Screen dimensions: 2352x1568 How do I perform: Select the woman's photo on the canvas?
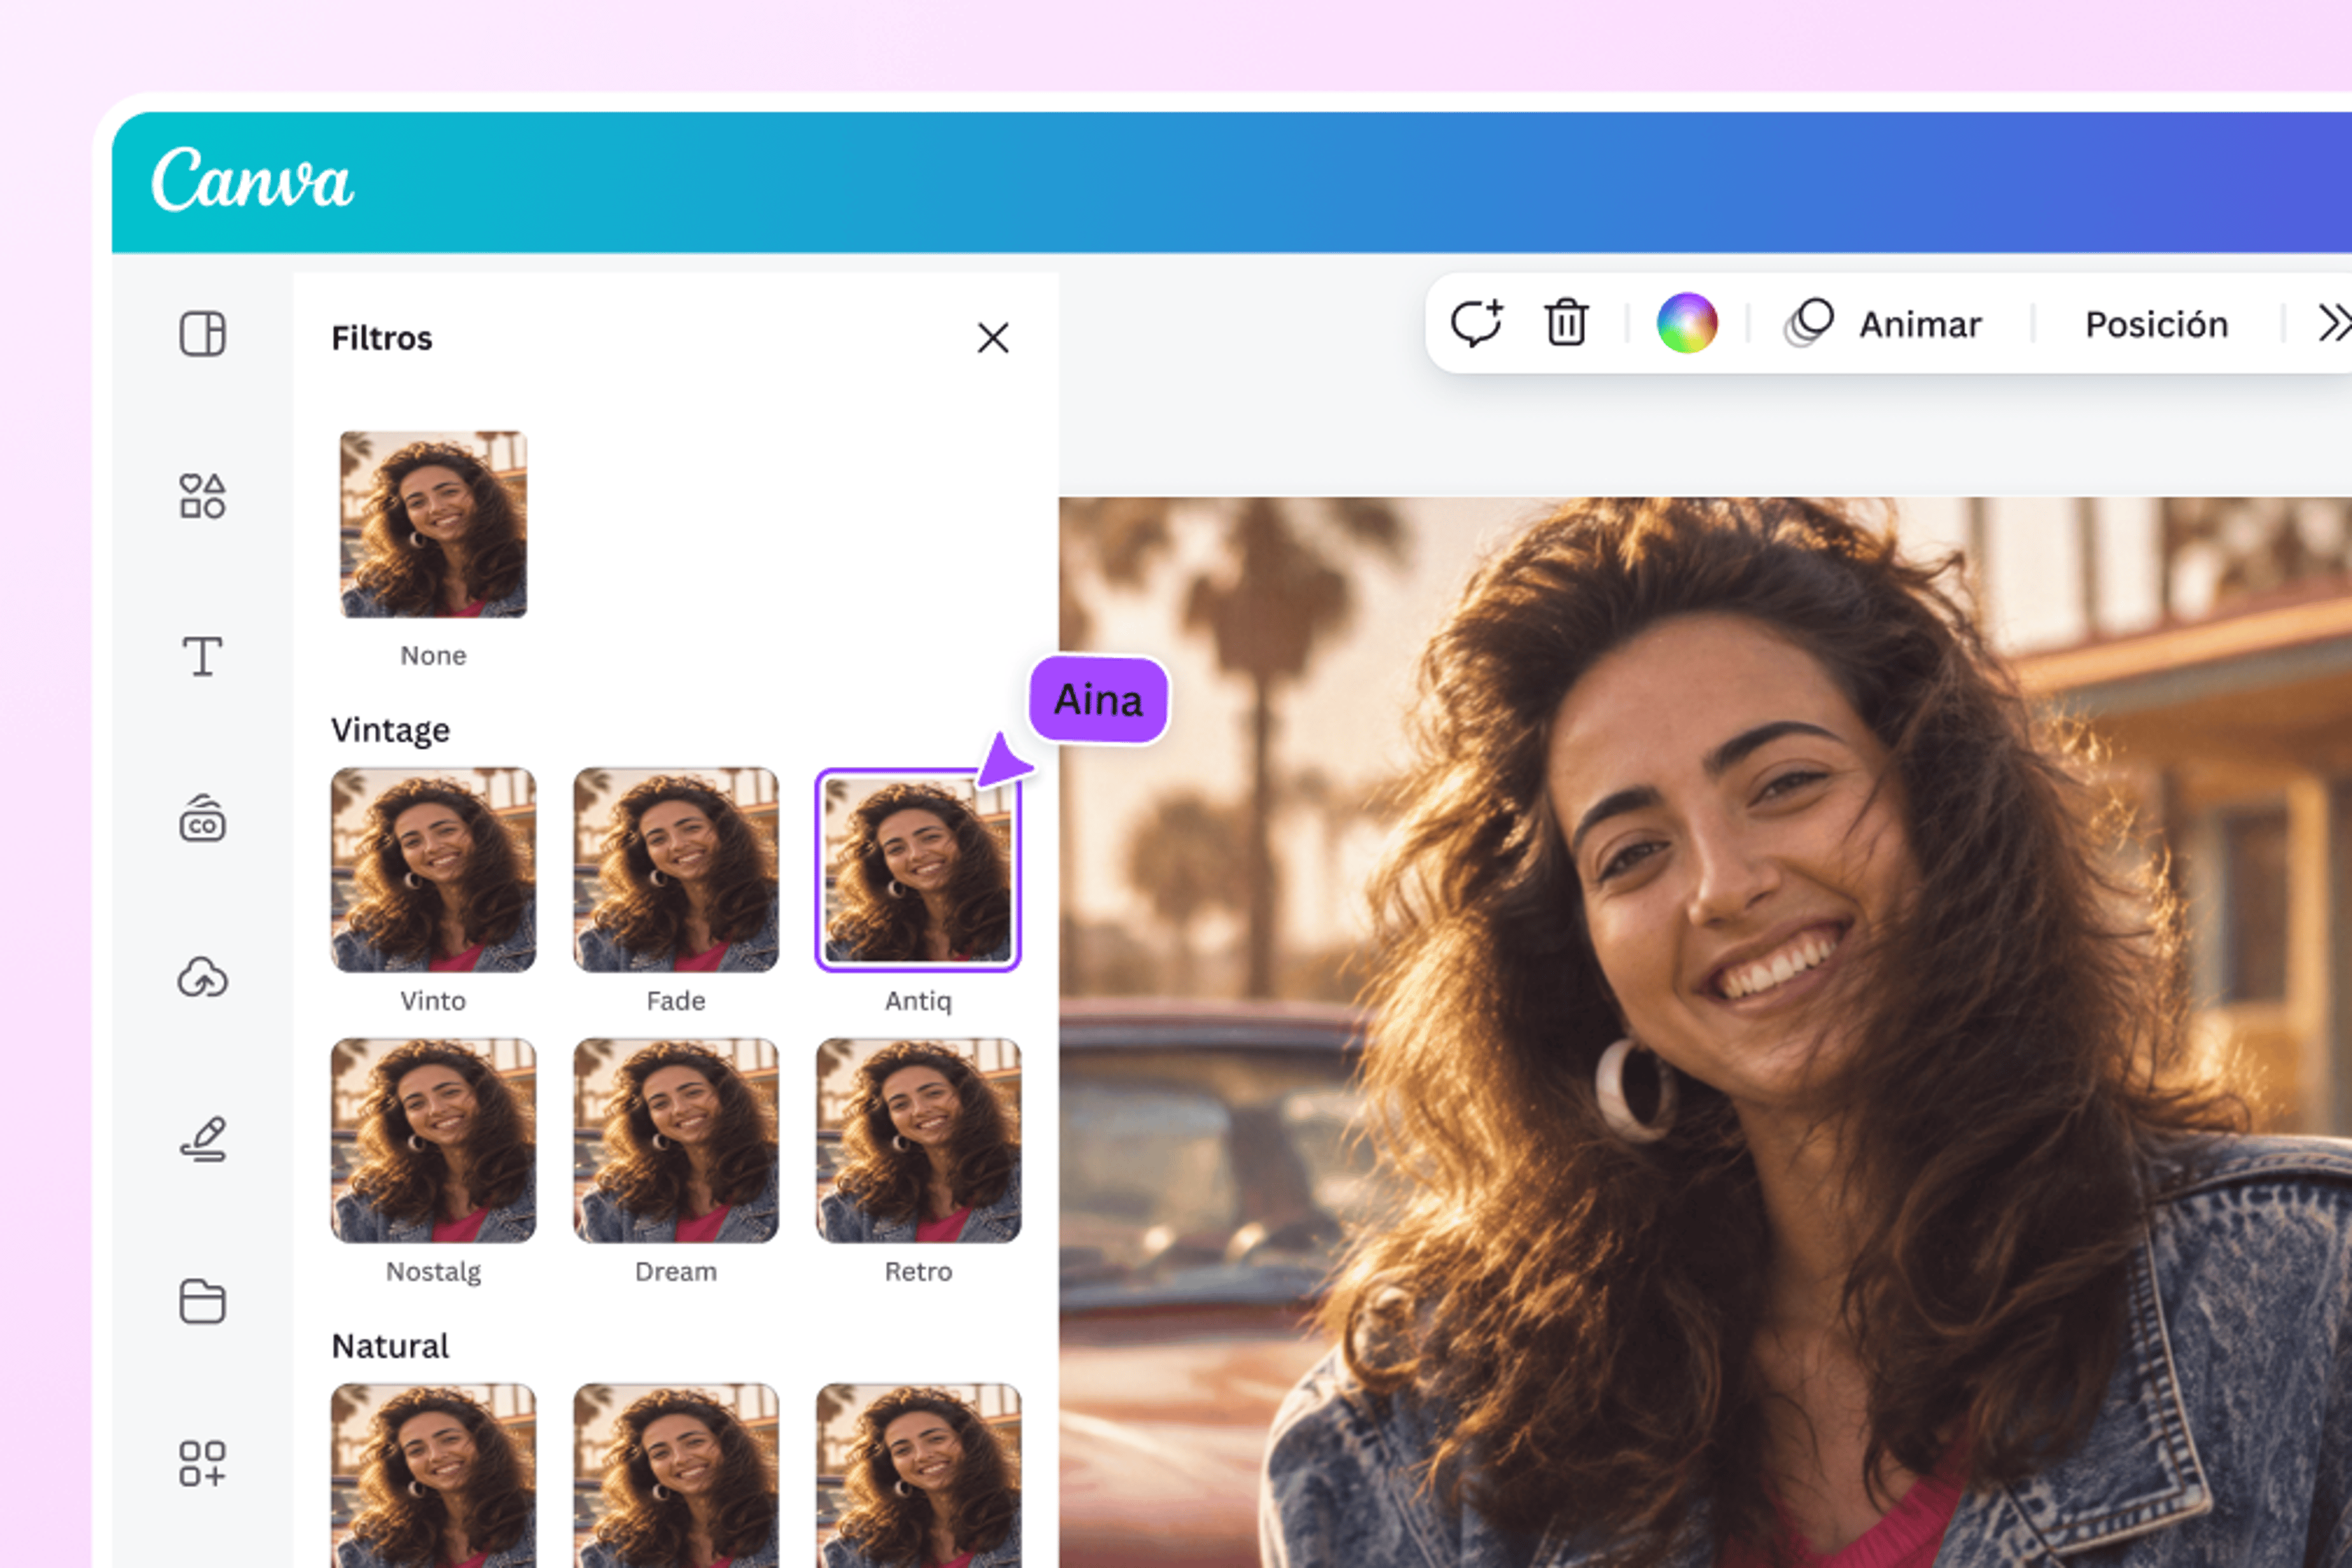[x=1705, y=1032]
